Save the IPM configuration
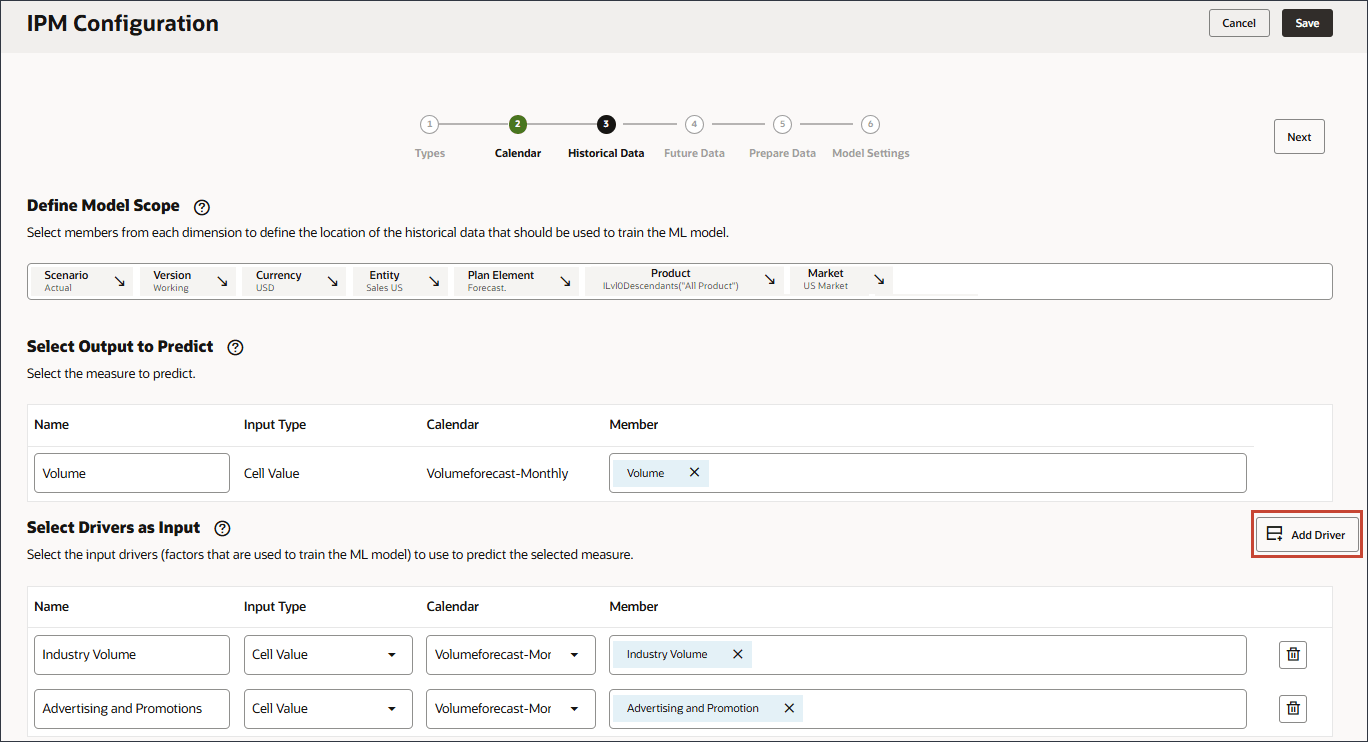 1307,23
